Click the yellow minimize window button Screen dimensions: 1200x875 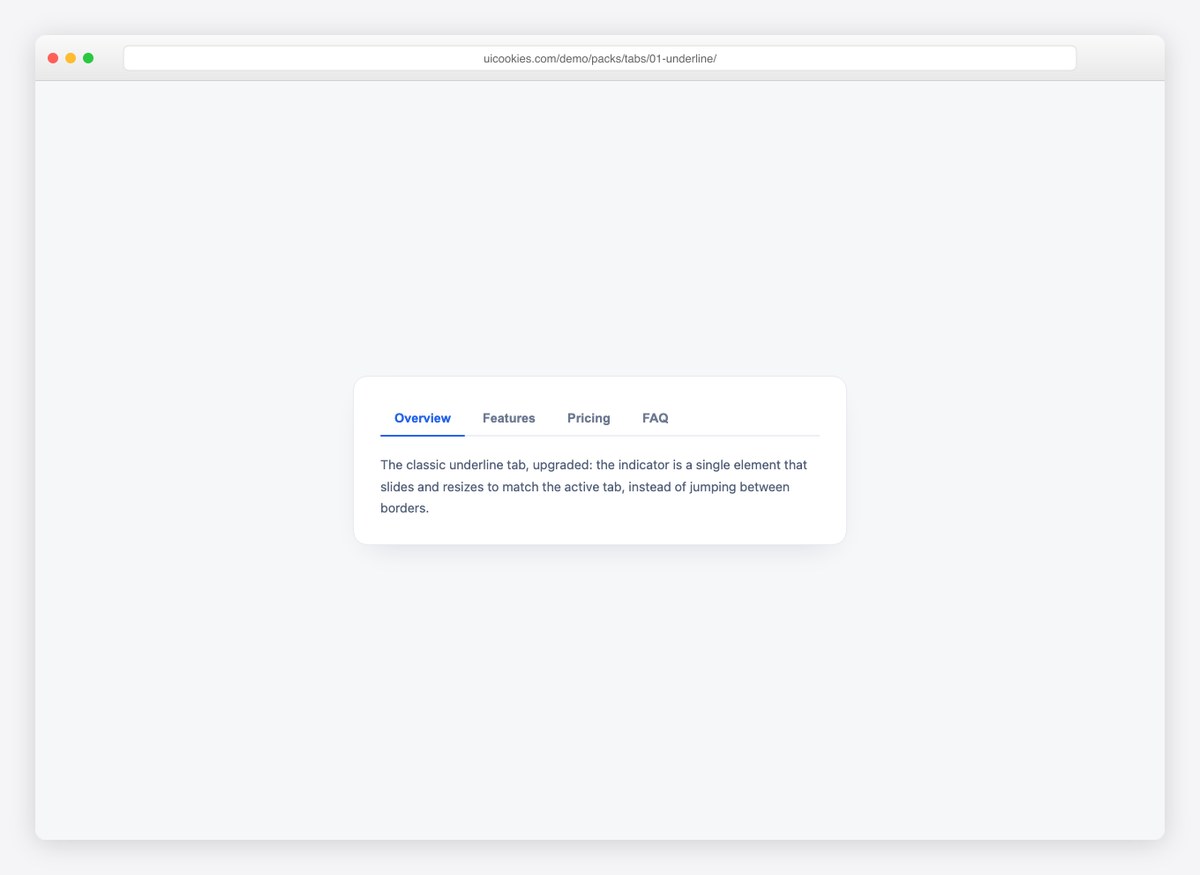click(x=70, y=58)
